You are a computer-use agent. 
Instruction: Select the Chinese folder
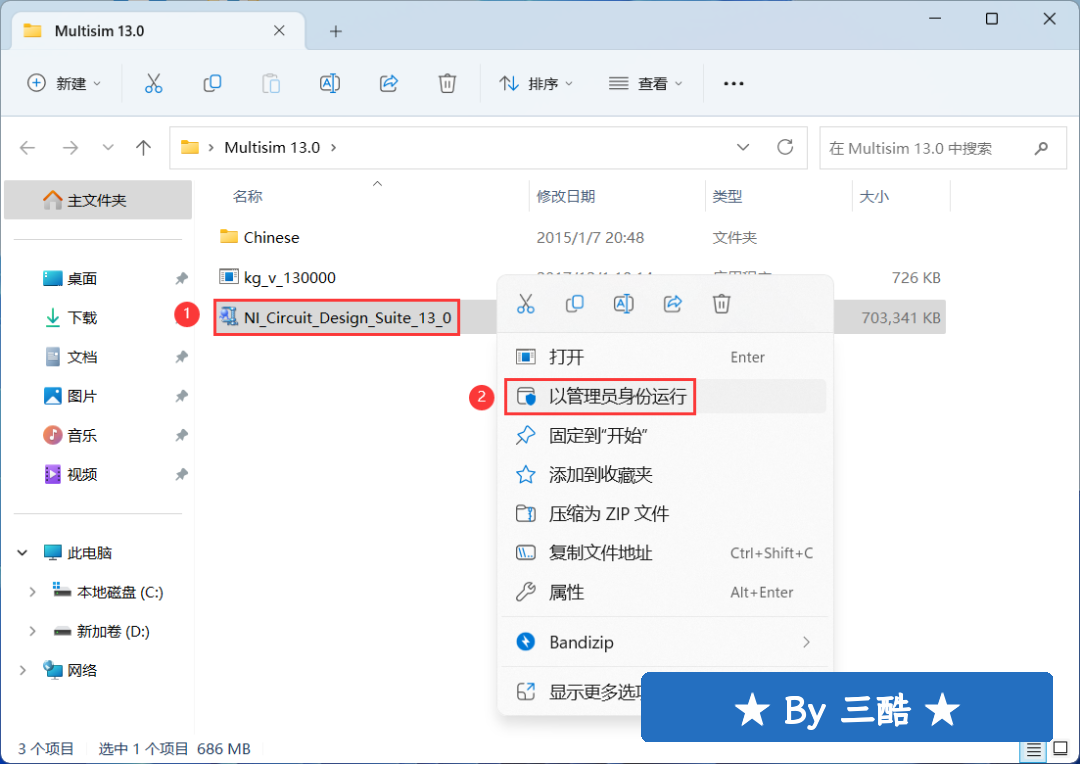pos(271,238)
